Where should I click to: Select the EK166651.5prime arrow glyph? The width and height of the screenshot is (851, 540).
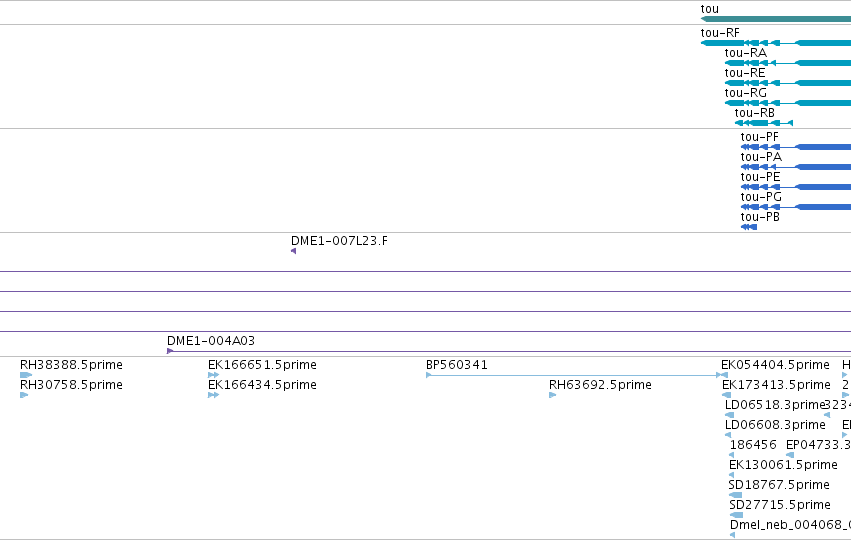pyautogui.click(x=213, y=375)
